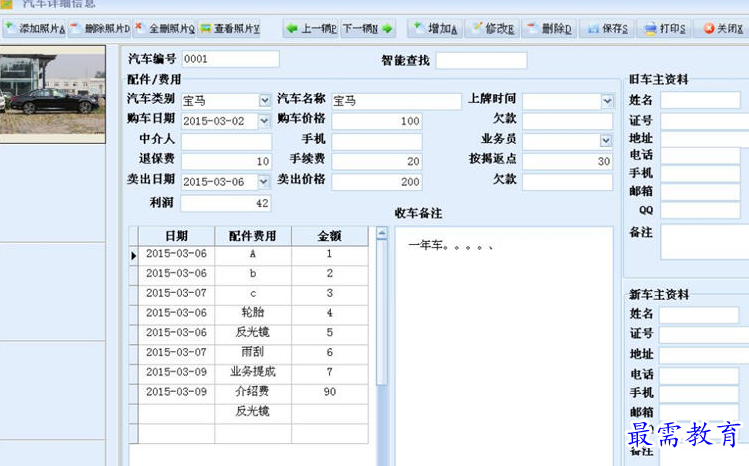The height and width of the screenshot is (466, 749).
Task: Go to next car (下一辆)
Action: pos(367,29)
